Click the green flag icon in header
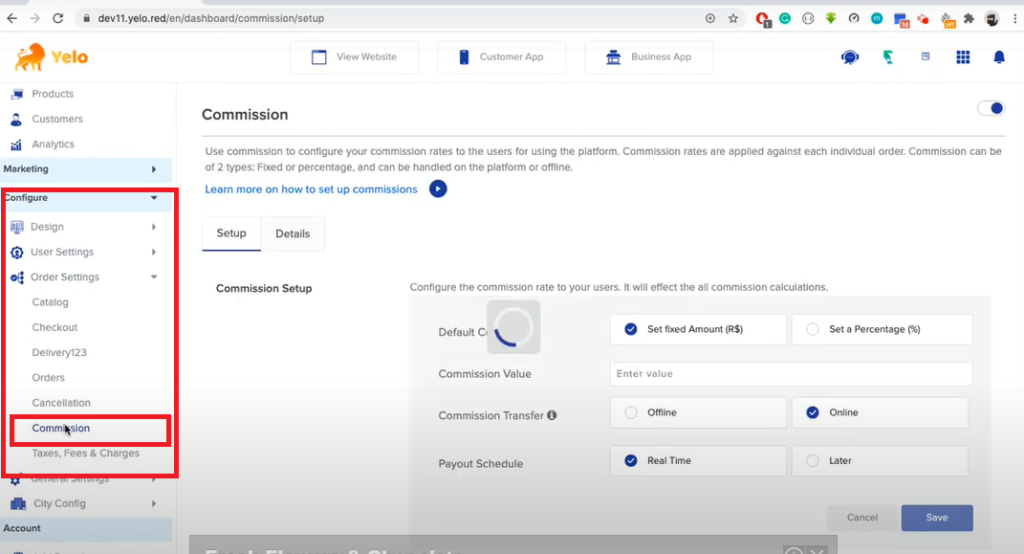This screenshot has width=1024, height=554. 888,57
